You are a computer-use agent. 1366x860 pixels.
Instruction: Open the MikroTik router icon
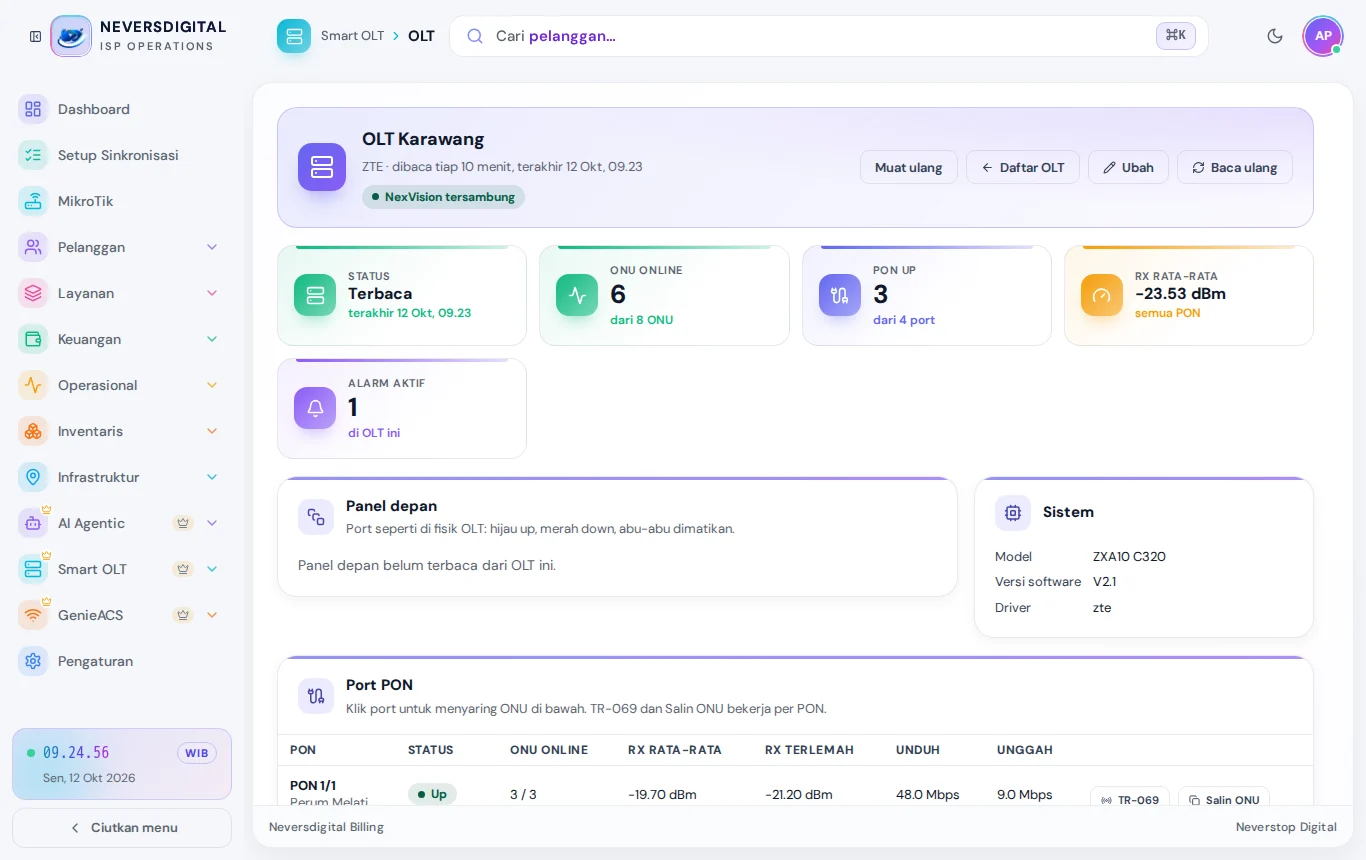tap(33, 201)
